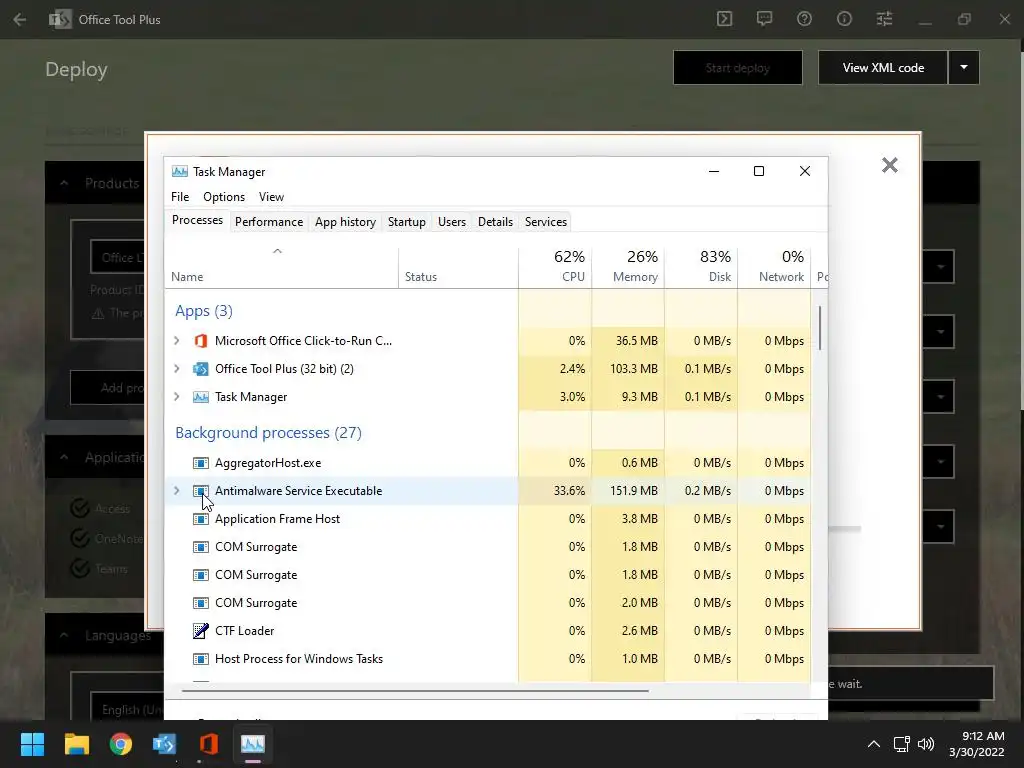1024x768 pixels.
Task: Click the help question mark icon
Action: pos(804,19)
